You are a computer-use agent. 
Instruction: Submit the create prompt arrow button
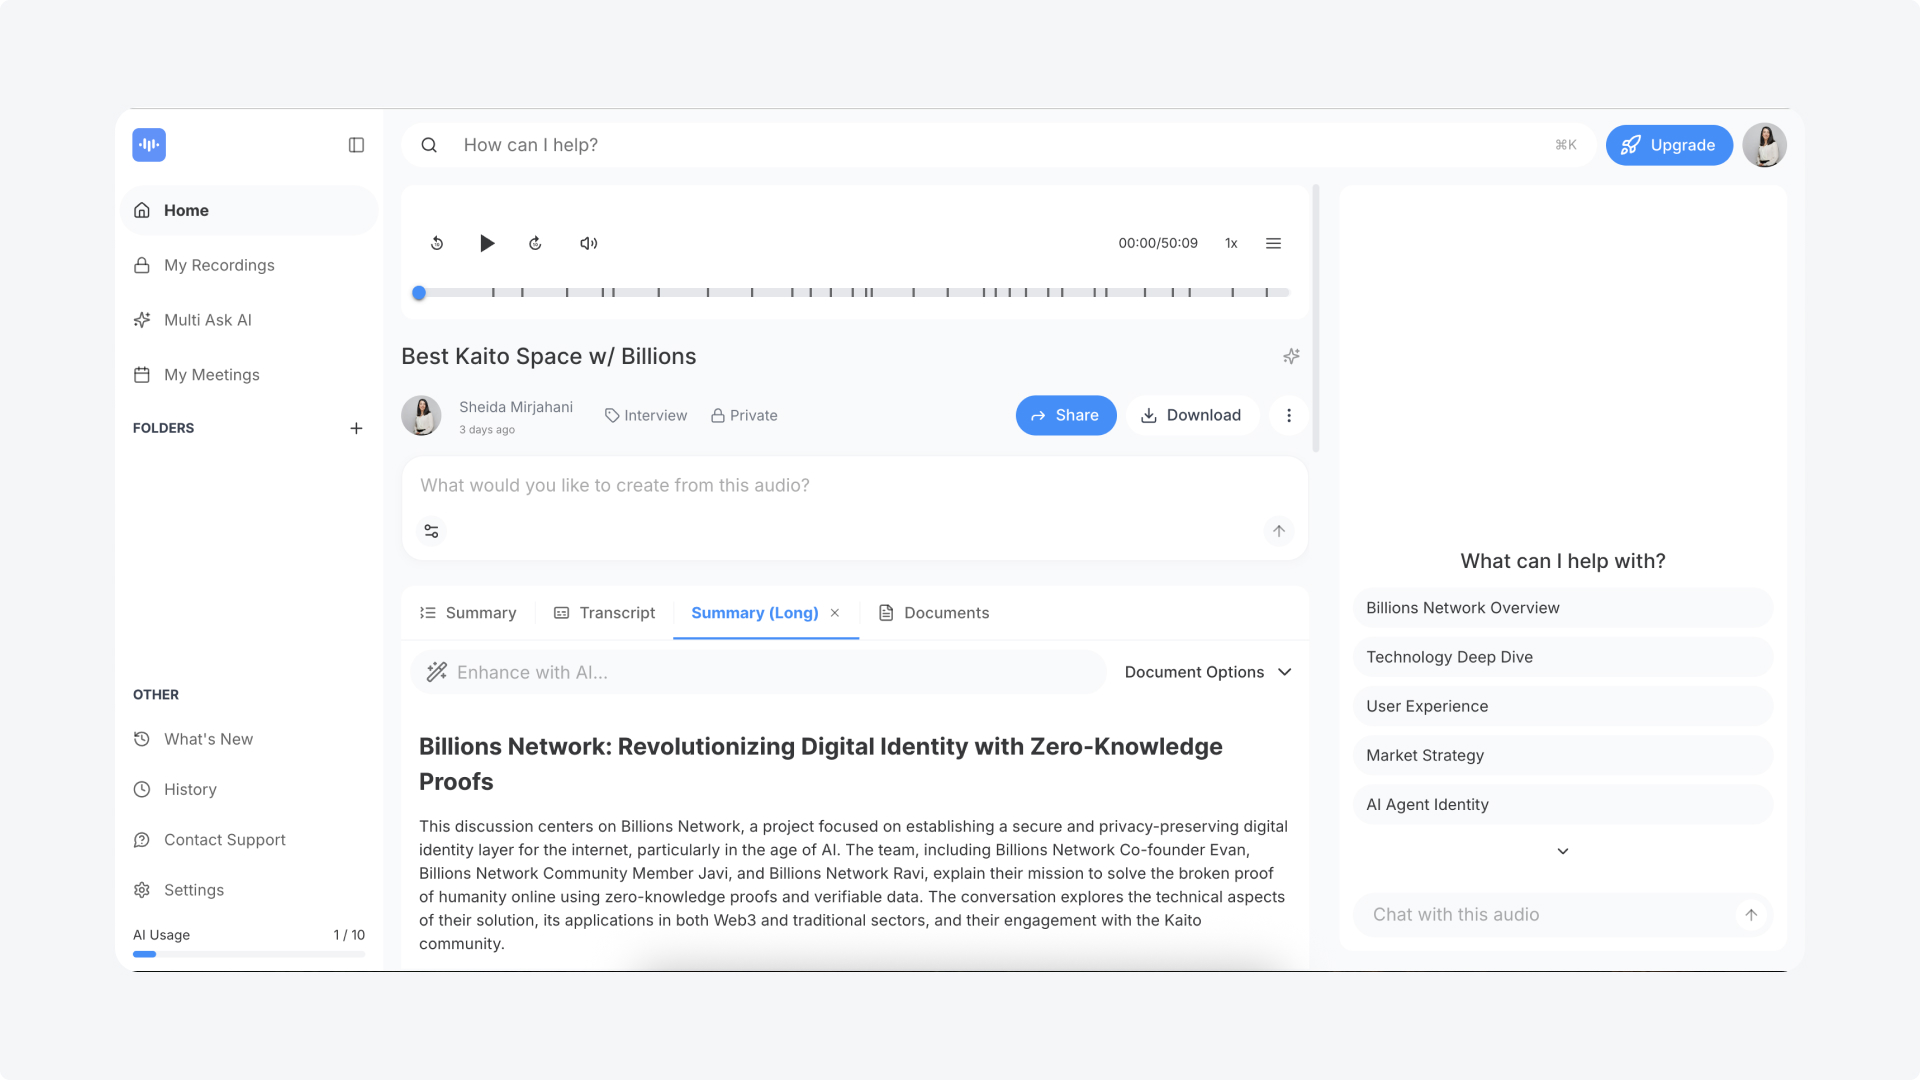click(1279, 531)
